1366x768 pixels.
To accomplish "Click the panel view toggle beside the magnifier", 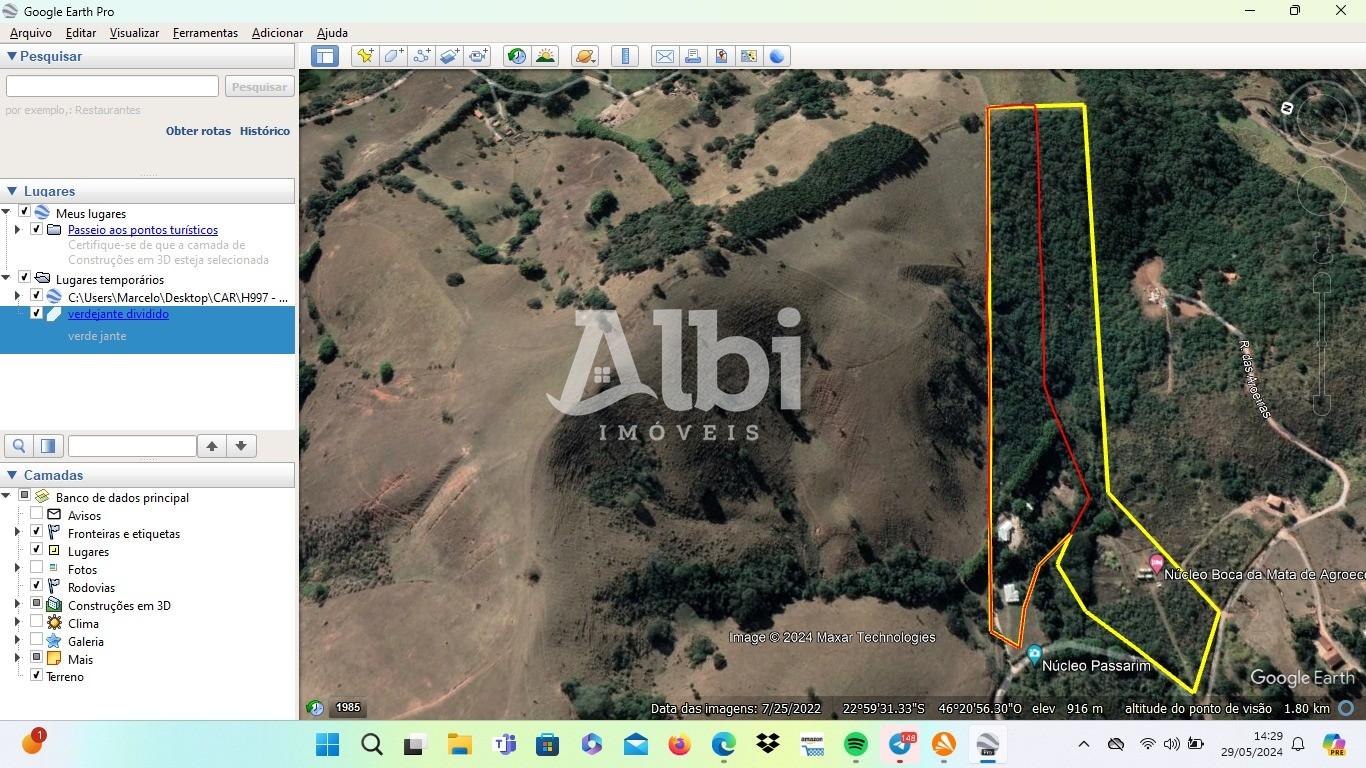I will click(47, 446).
